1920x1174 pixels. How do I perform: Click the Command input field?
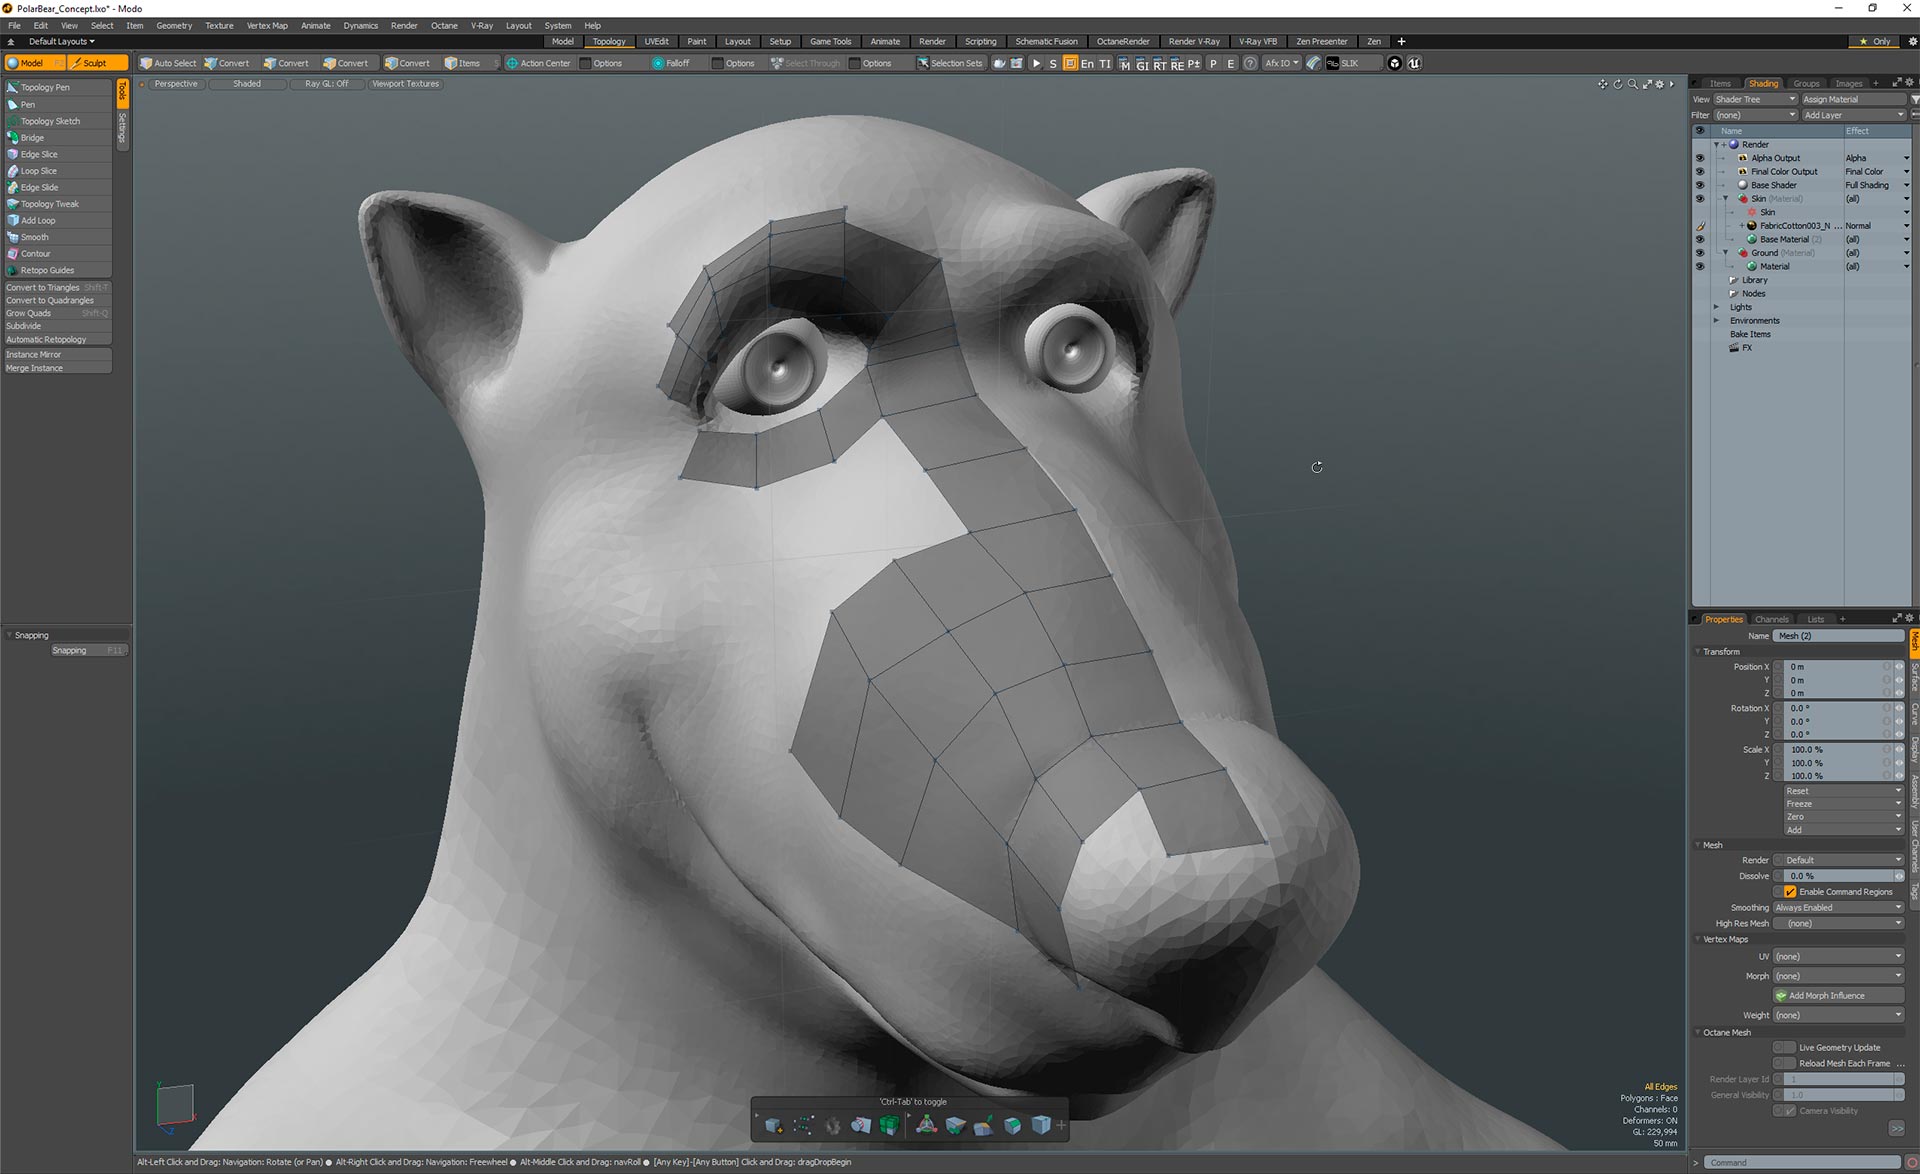1800,1162
